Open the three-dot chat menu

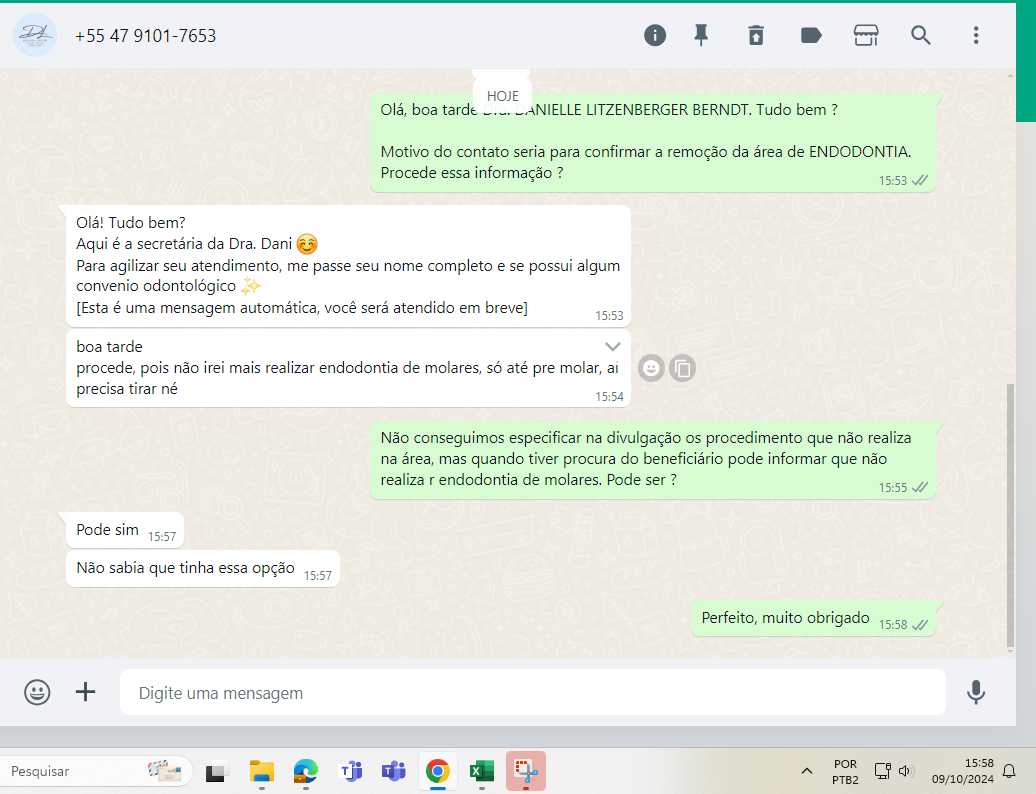point(976,35)
